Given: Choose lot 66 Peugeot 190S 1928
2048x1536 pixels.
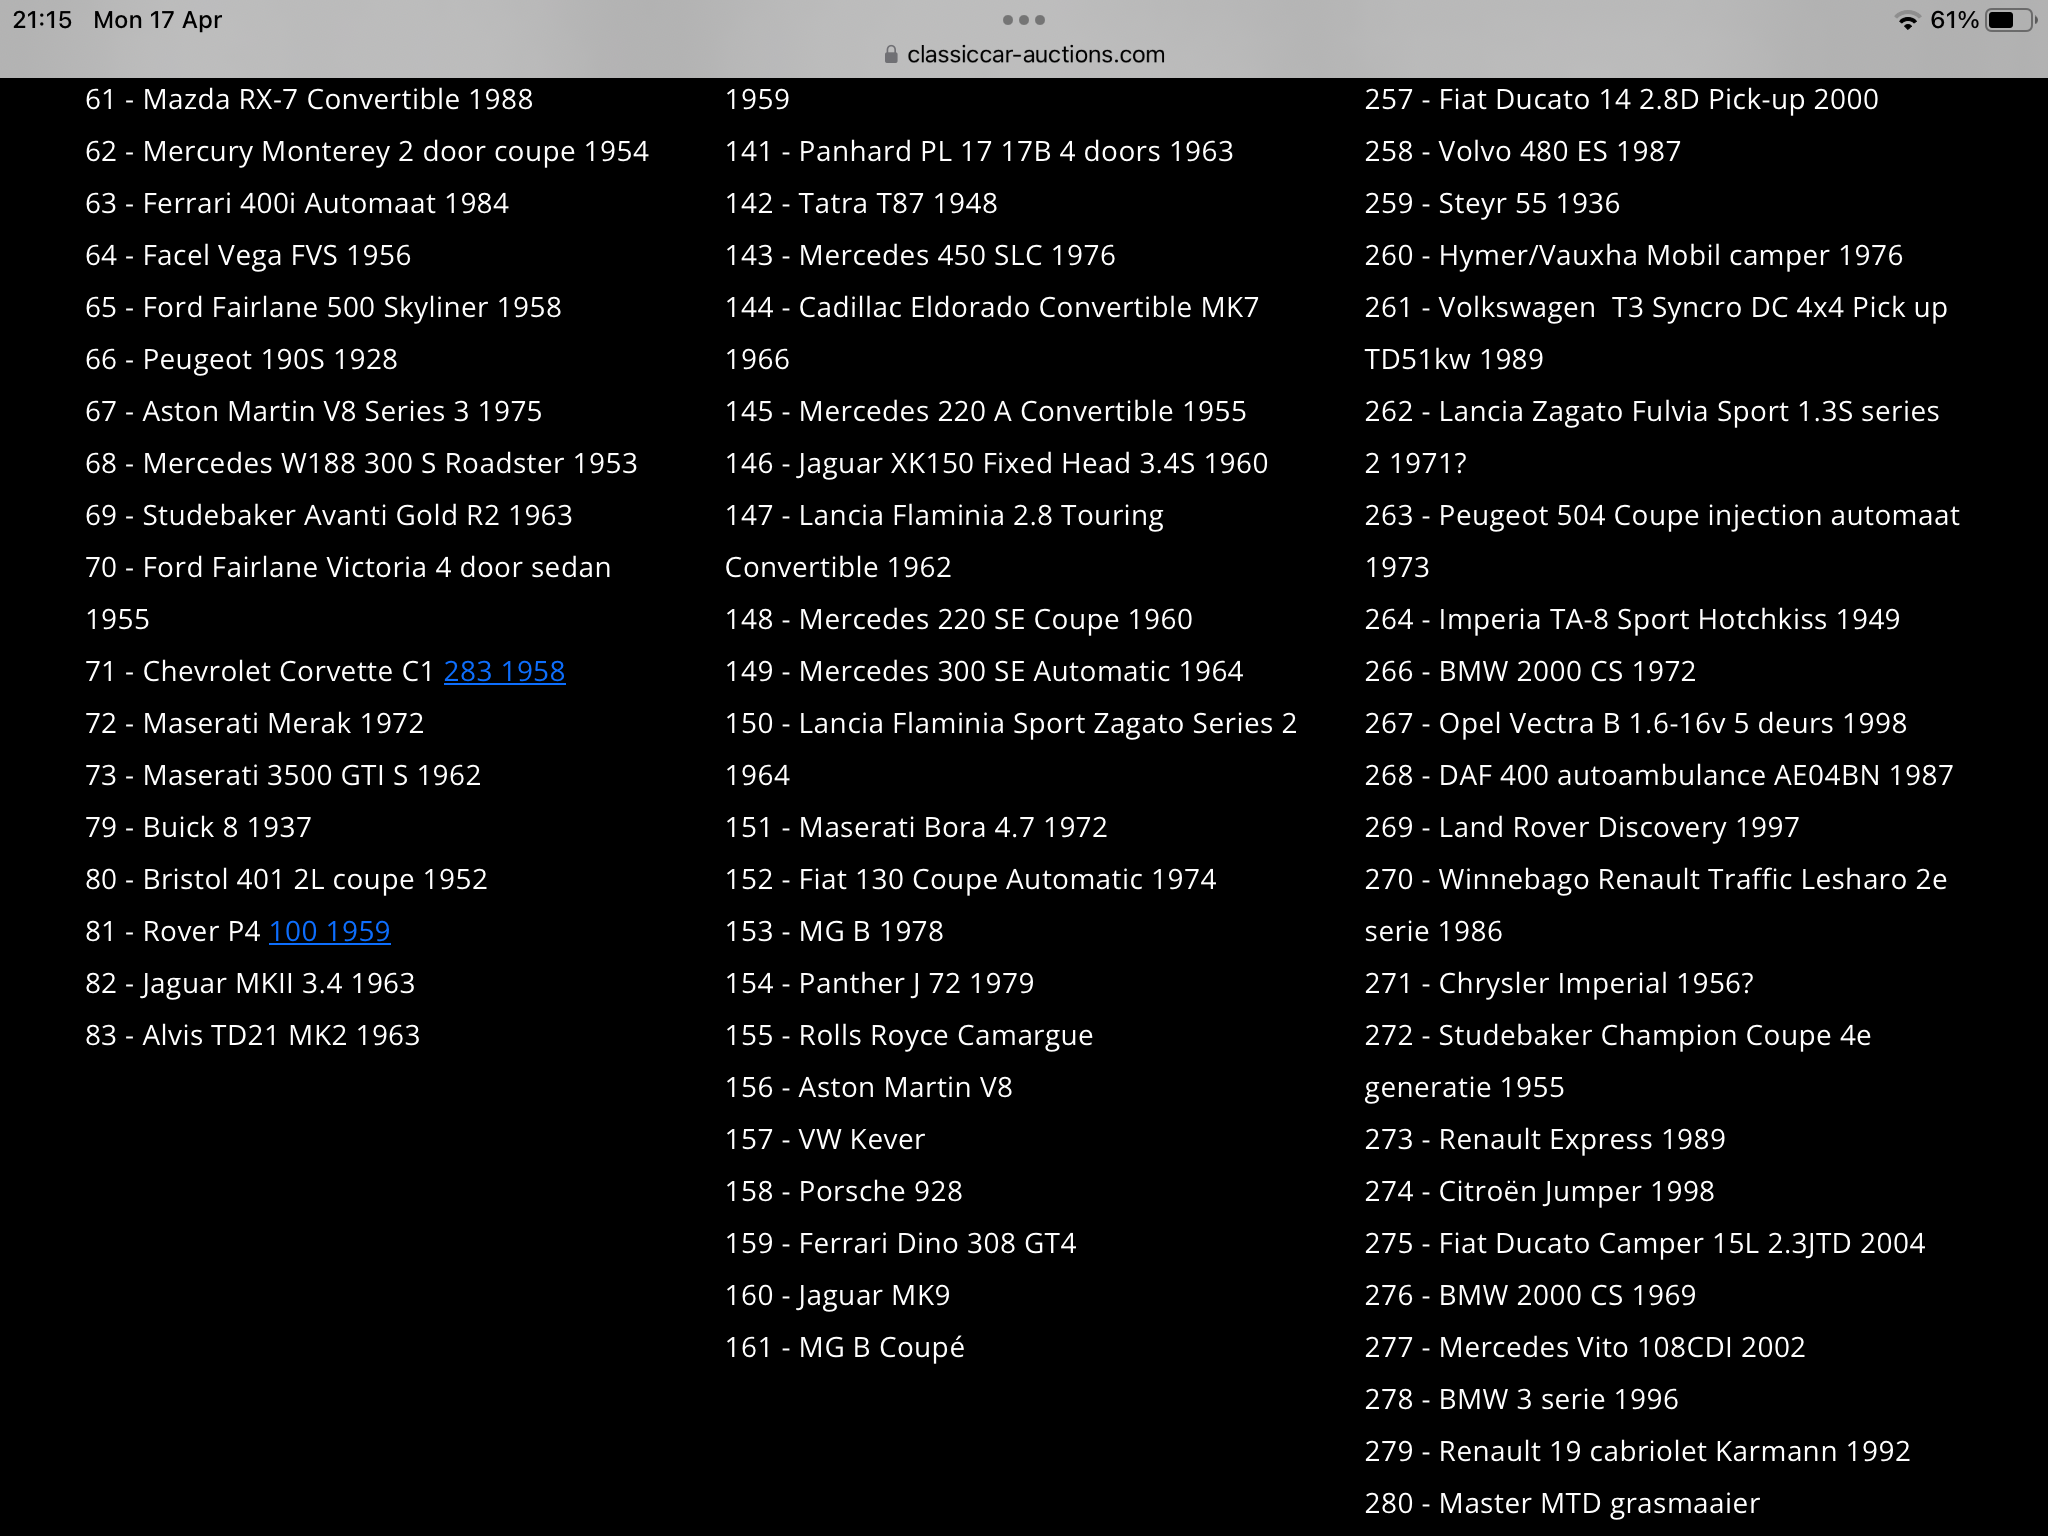Looking at the screenshot, I should click(241, 359).
